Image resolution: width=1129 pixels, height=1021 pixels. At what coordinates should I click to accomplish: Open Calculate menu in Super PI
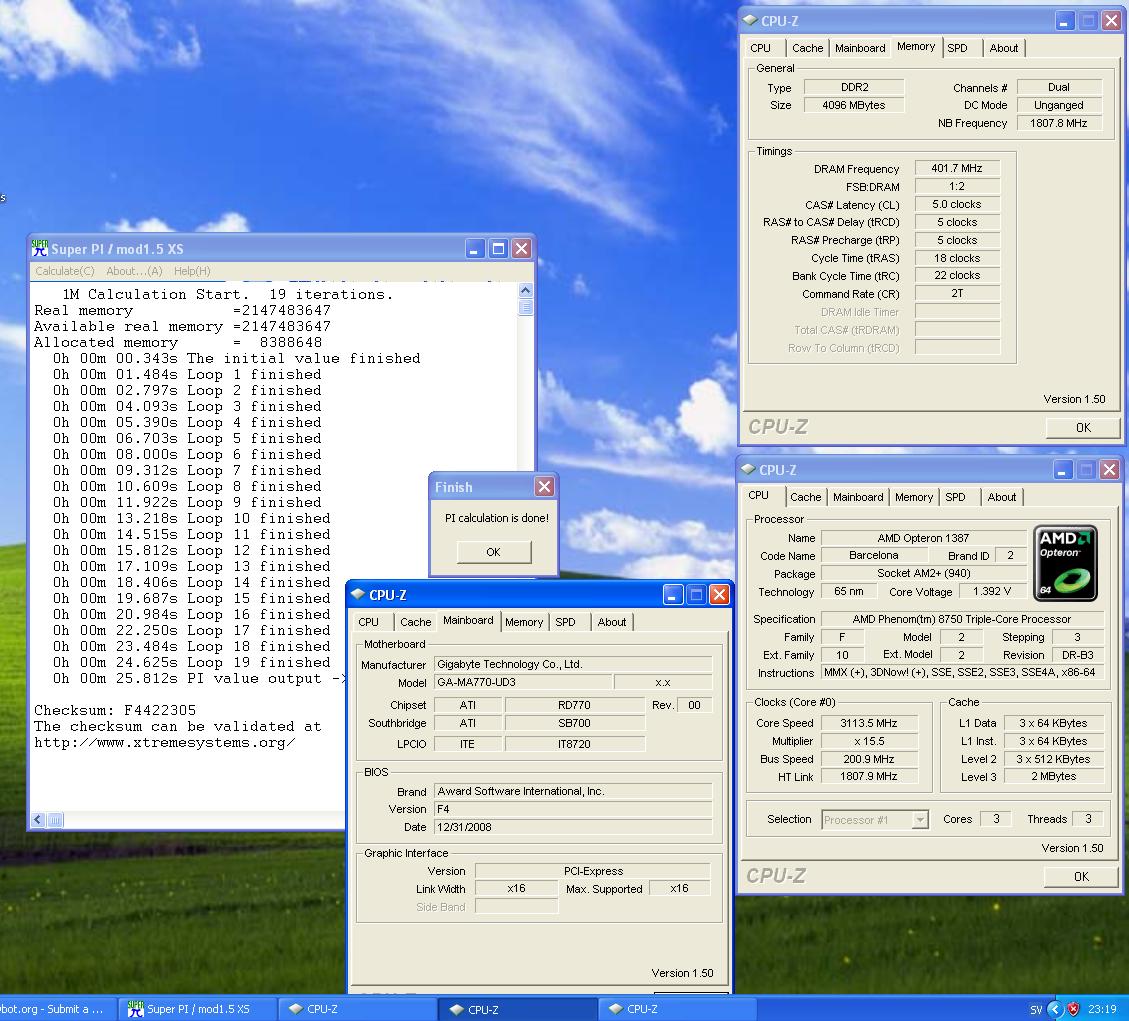pyautogui.click(x=65, y=271)
